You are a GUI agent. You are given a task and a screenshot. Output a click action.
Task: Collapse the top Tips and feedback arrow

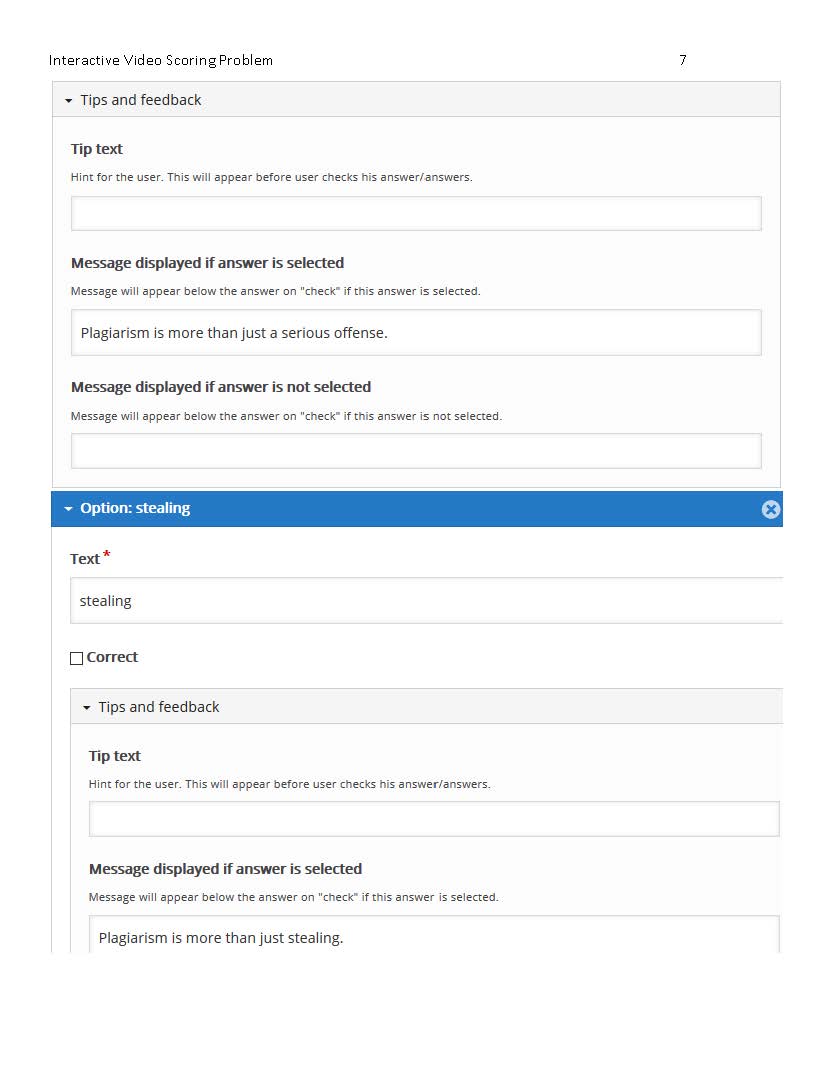pyautogui.click(x=68, y=100)
